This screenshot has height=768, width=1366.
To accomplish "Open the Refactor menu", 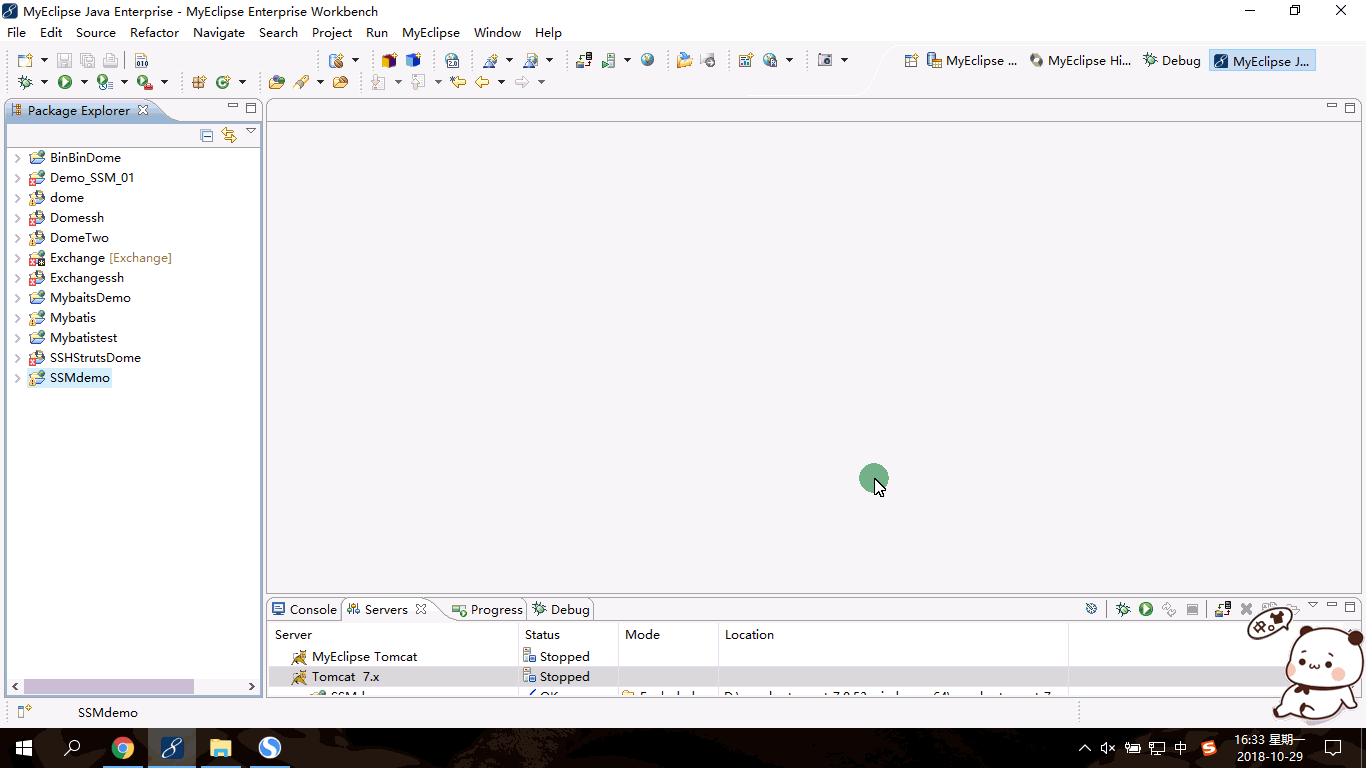I will 154,33.
